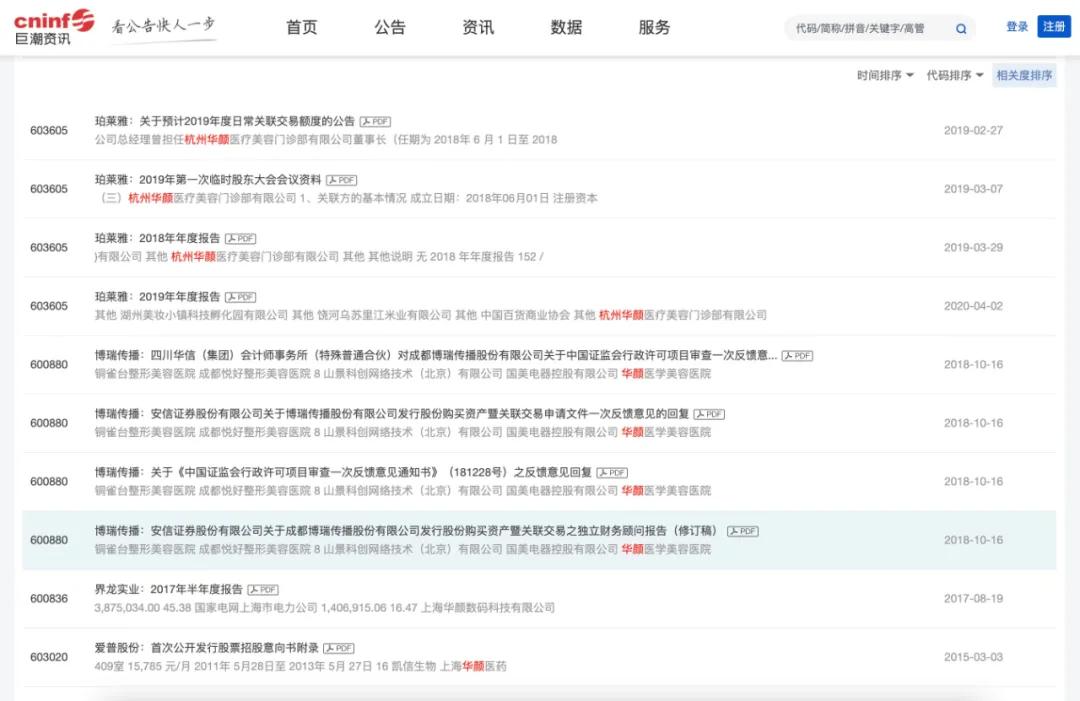Viewport: 1080px width, 701px height.
Task: Open the 珀莱雅 日常关联交易额度公告 title link
Action: pyautogui.click(x=228, y=120)
